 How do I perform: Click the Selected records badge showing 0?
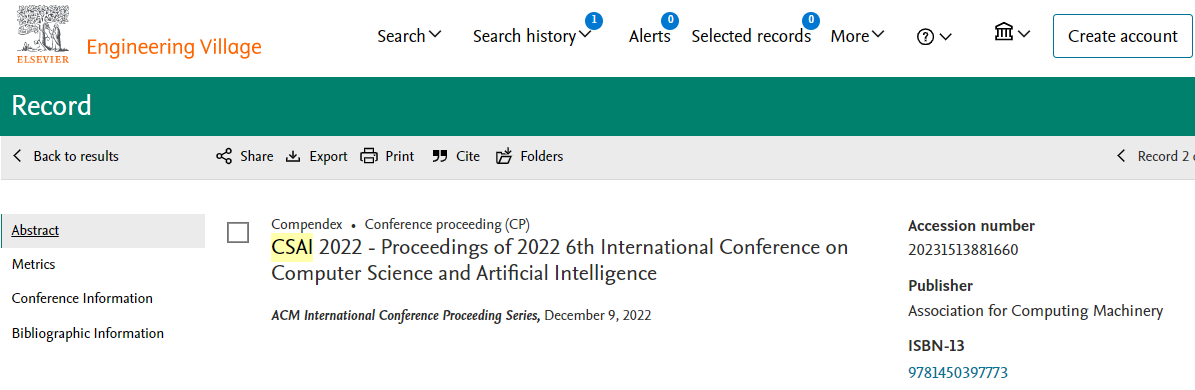[812, 21]
